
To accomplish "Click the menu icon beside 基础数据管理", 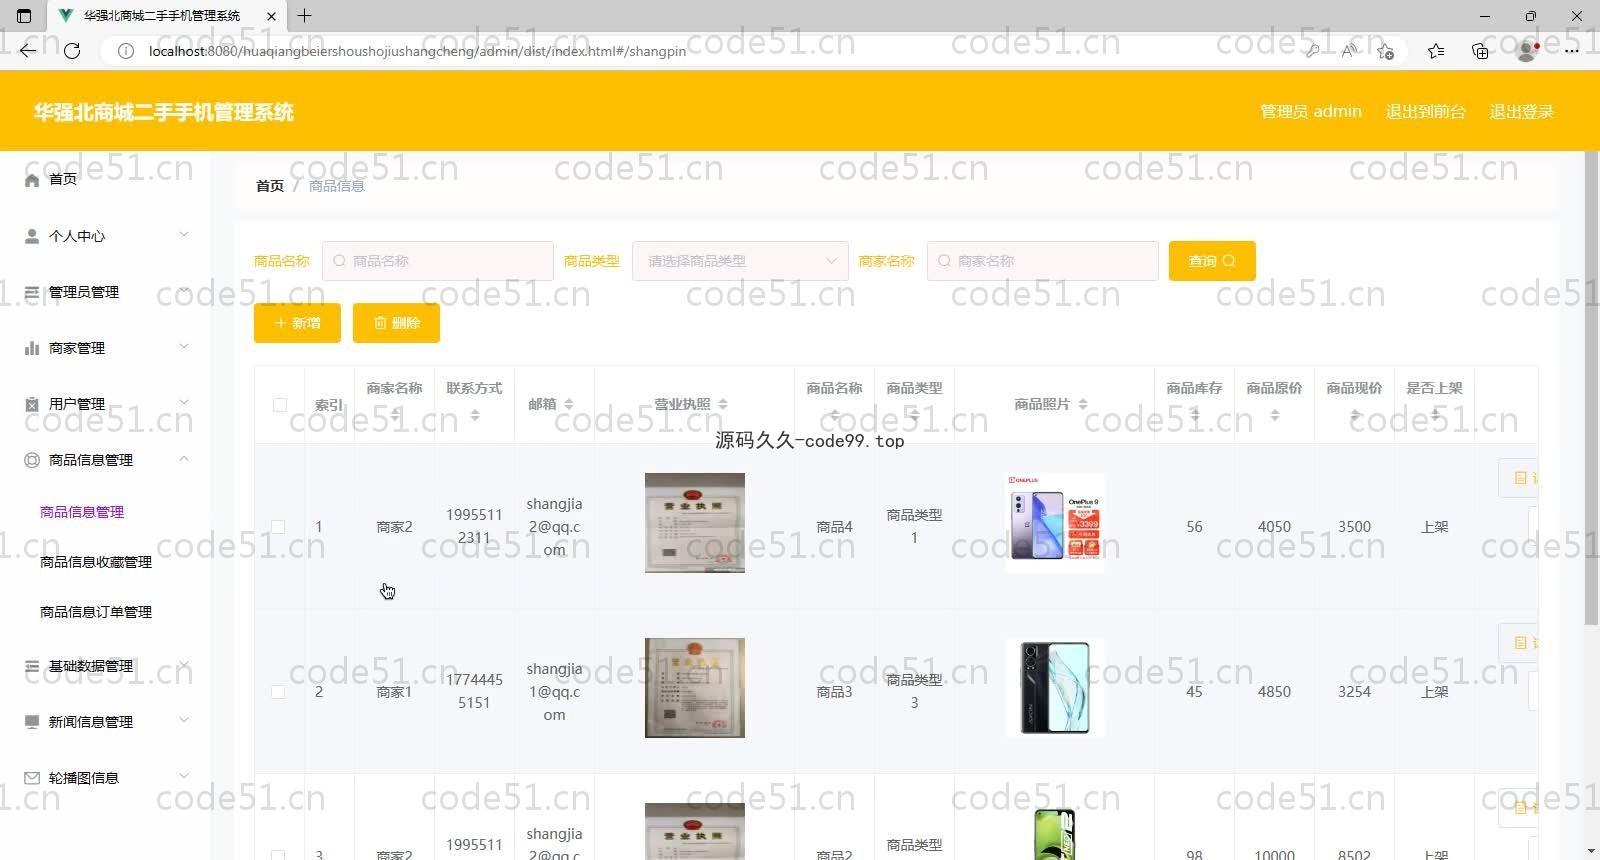I will [x=32, y=666].
